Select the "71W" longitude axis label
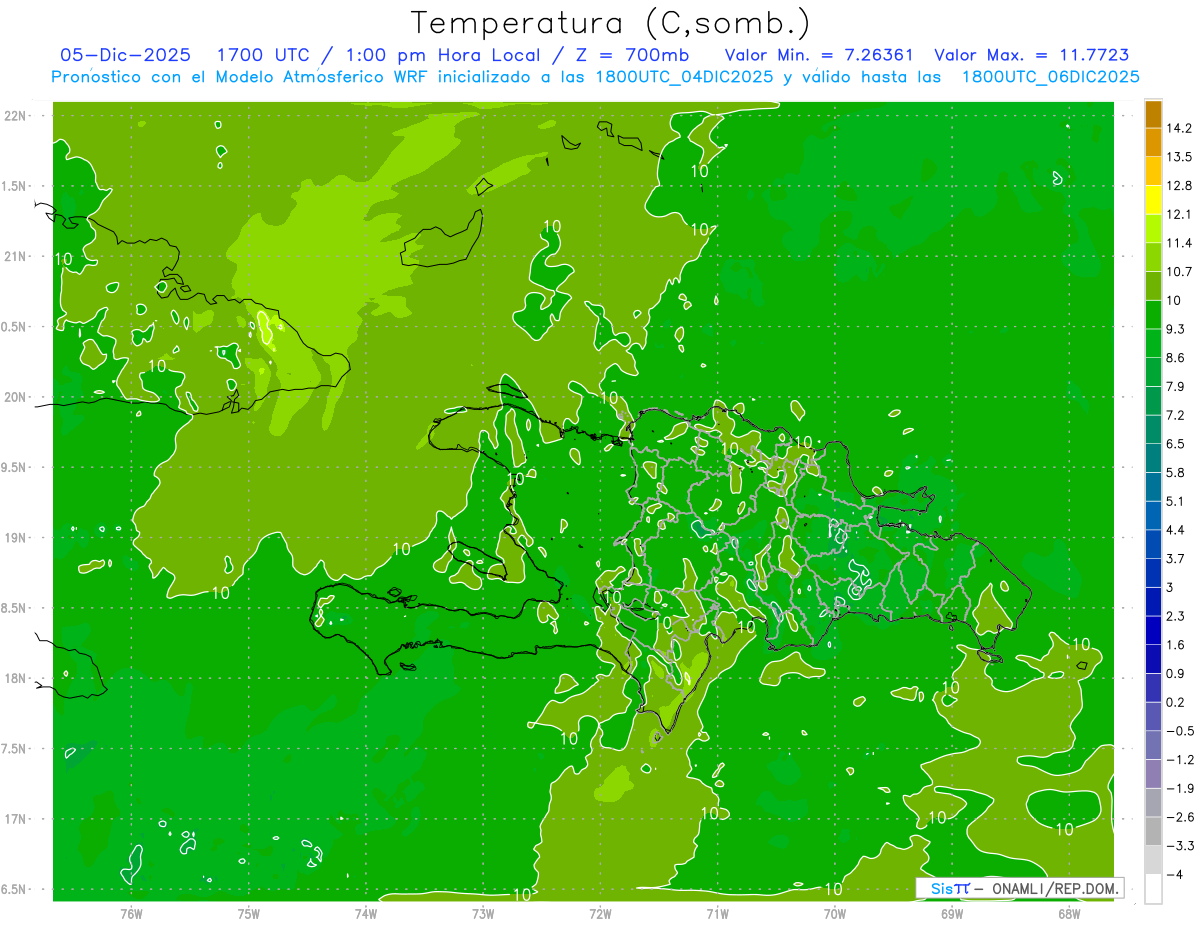Screen dimensions: 1200x927 coord(717,913)
